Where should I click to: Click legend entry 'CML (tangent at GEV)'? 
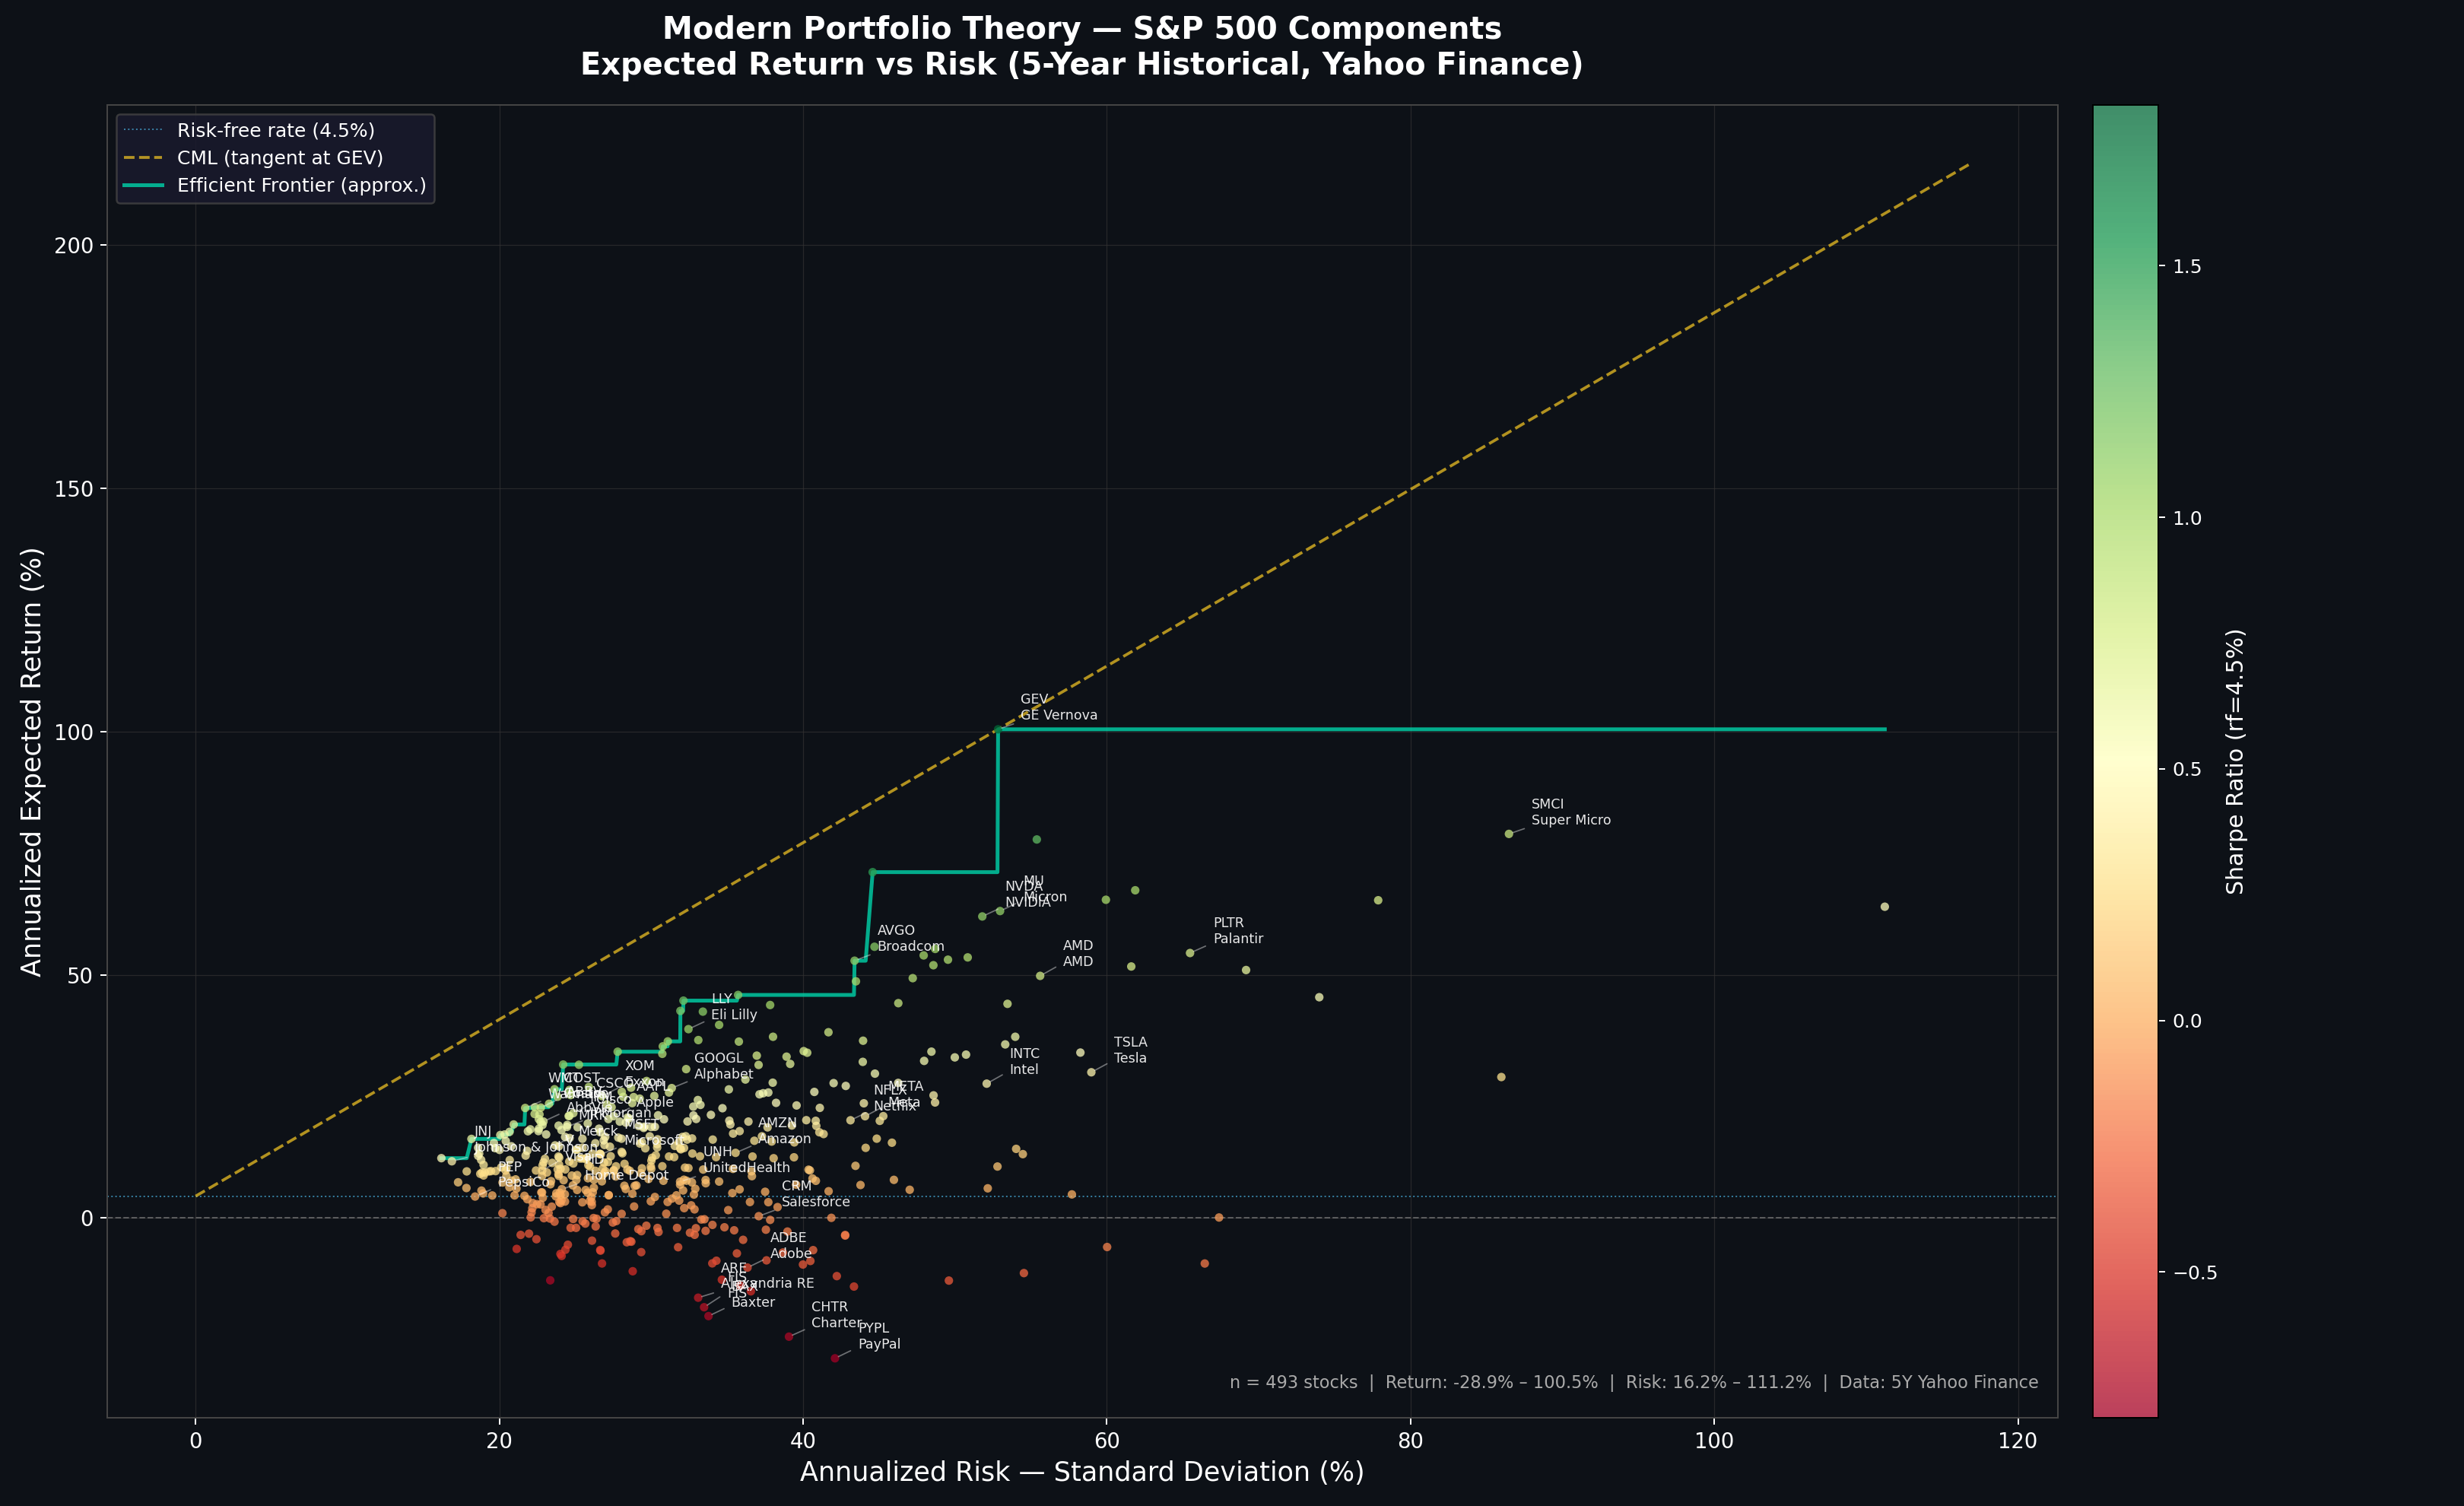click(x=280, y=158)
